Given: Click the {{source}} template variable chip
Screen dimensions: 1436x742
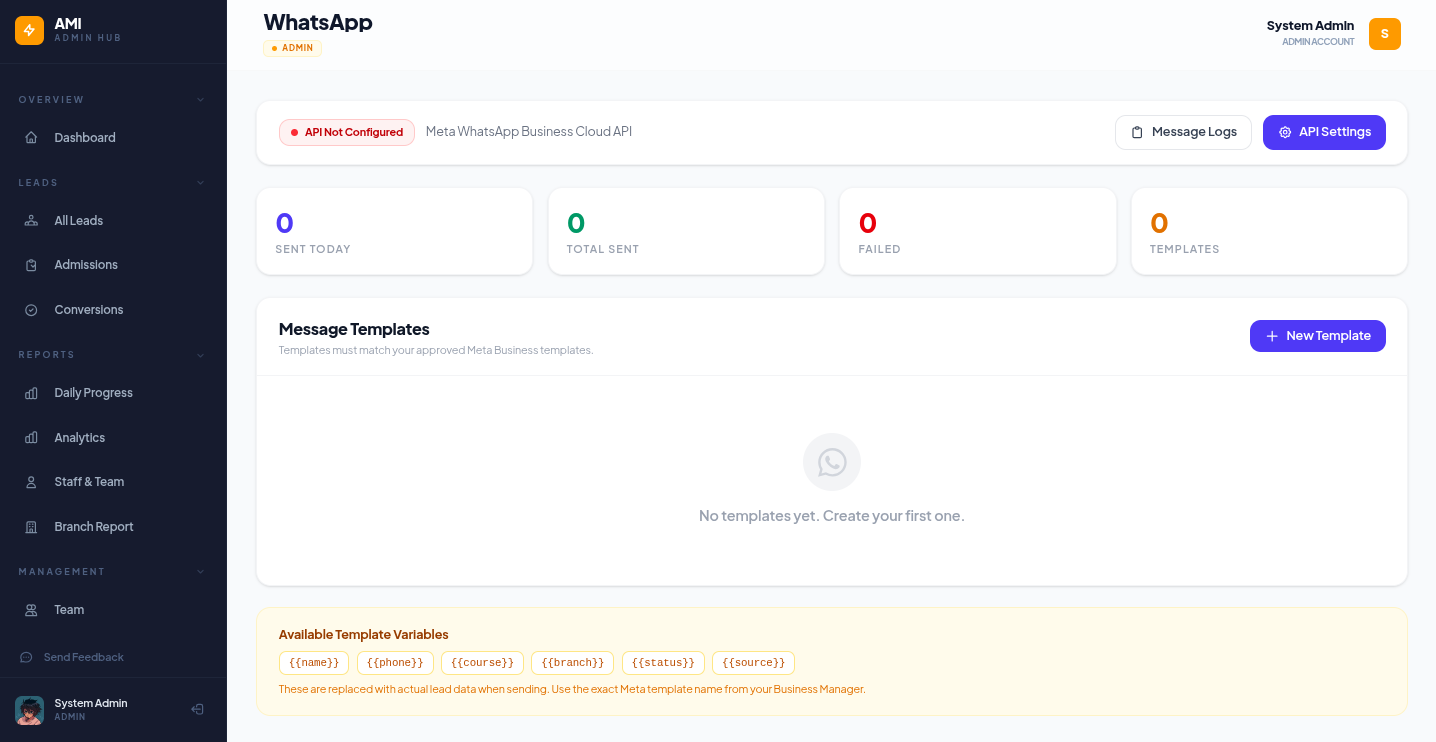Looking at the screenshot, I should click(x=753, y=663).
